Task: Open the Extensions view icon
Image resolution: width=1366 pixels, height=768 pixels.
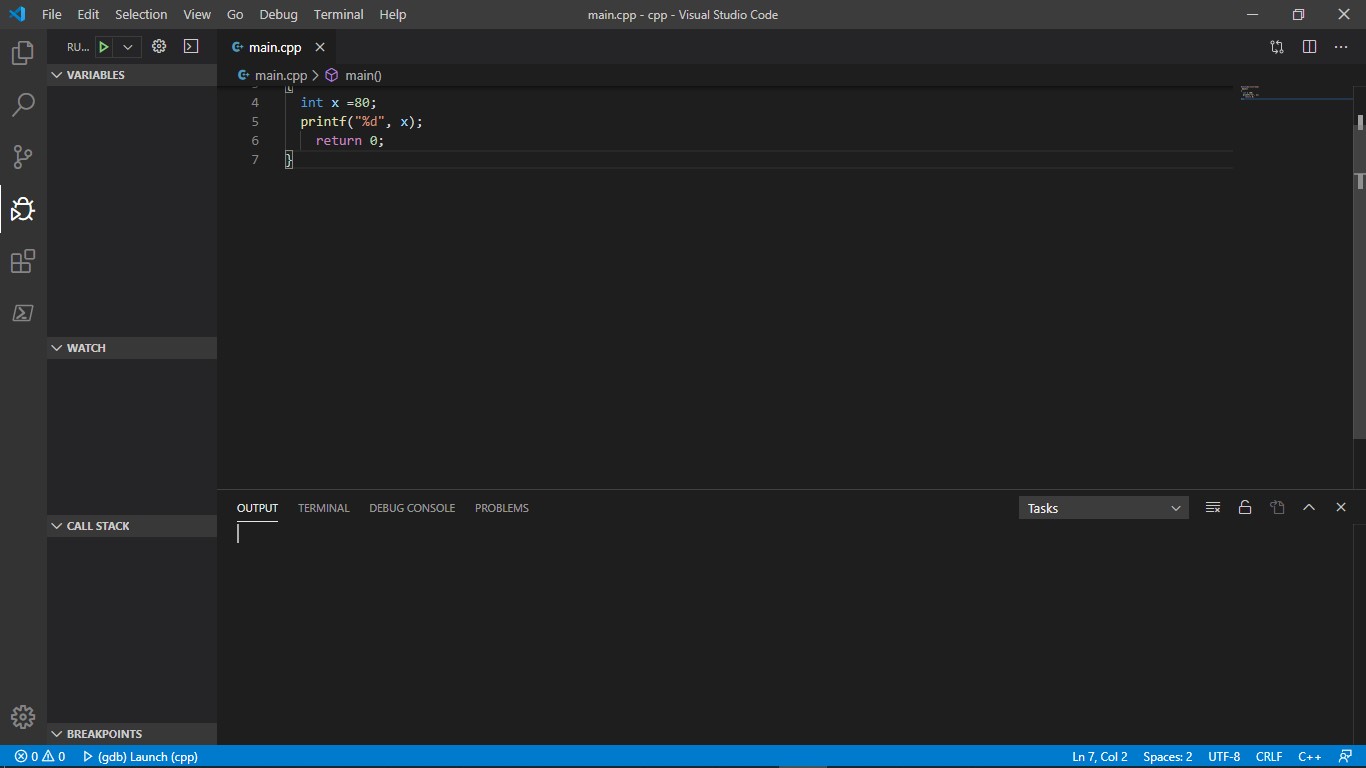Action: (x=22, y=262)
